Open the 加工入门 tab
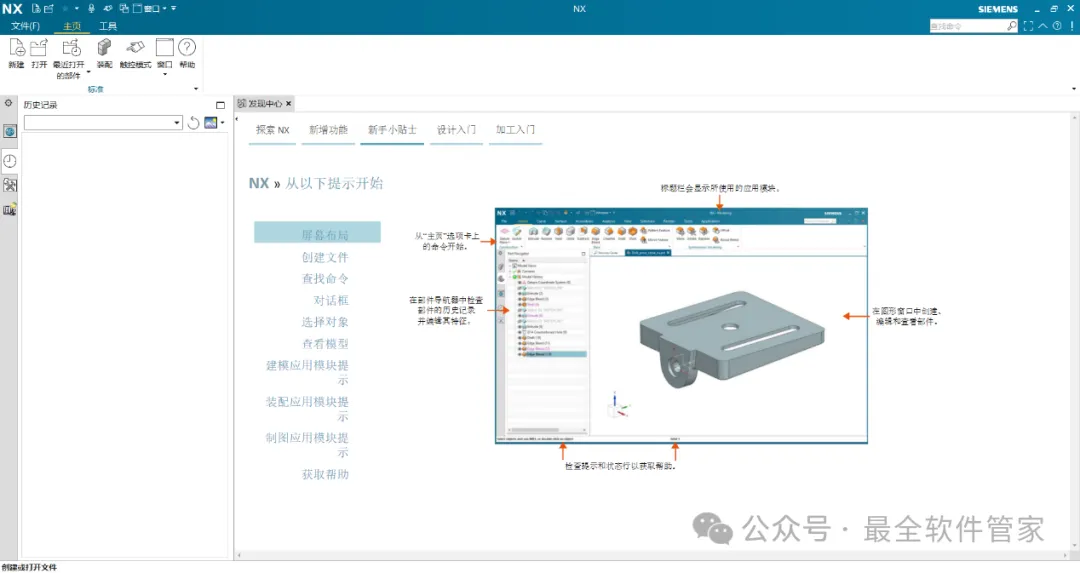The height and width of the screenshot is (573, 1080). coord(515,129)
